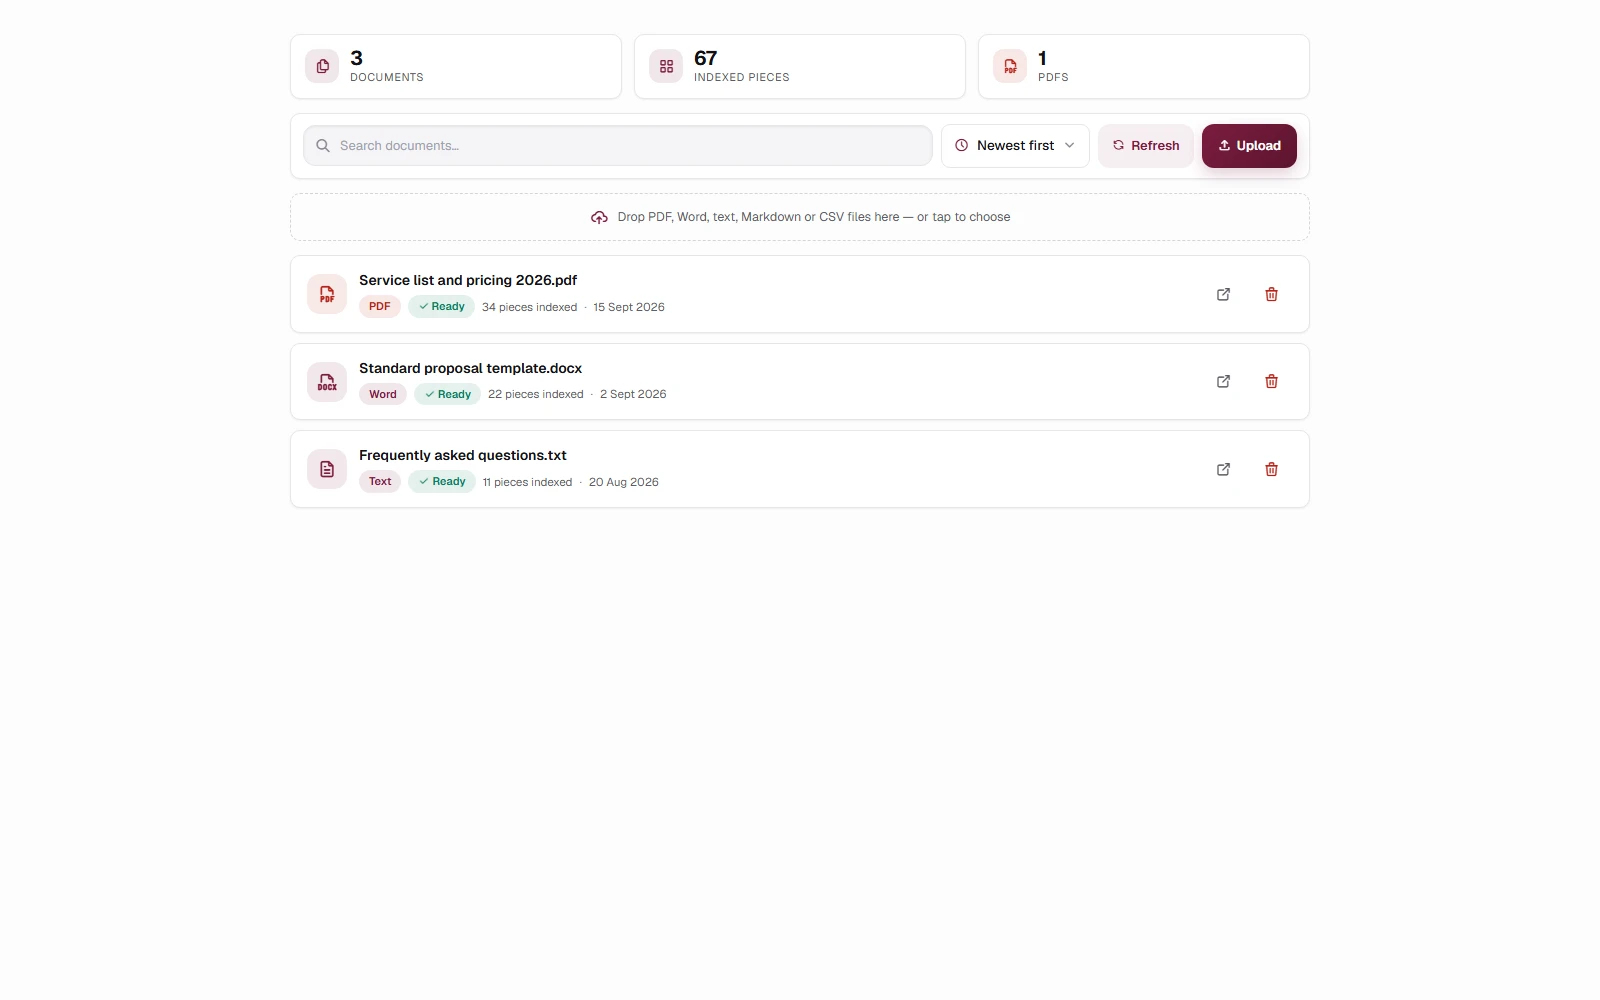Open Standard proposal template.docx in new window

coord(1223,381)
